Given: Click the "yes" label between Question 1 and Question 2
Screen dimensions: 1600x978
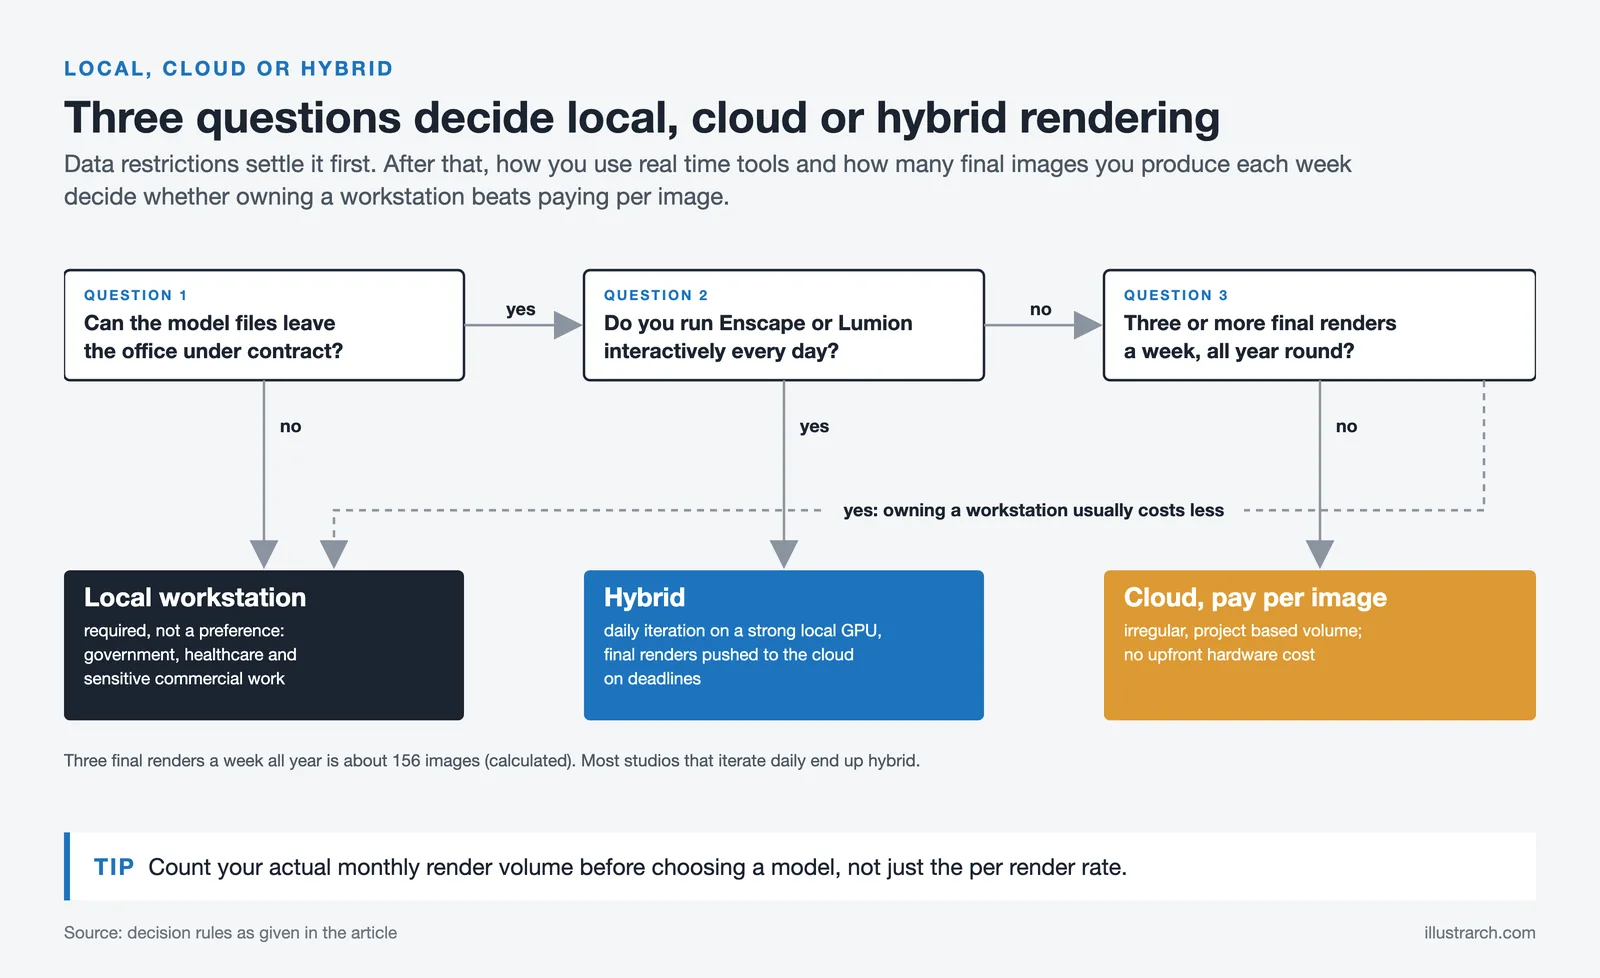Looking at the screenshot, I should click(x=521, y=309).
